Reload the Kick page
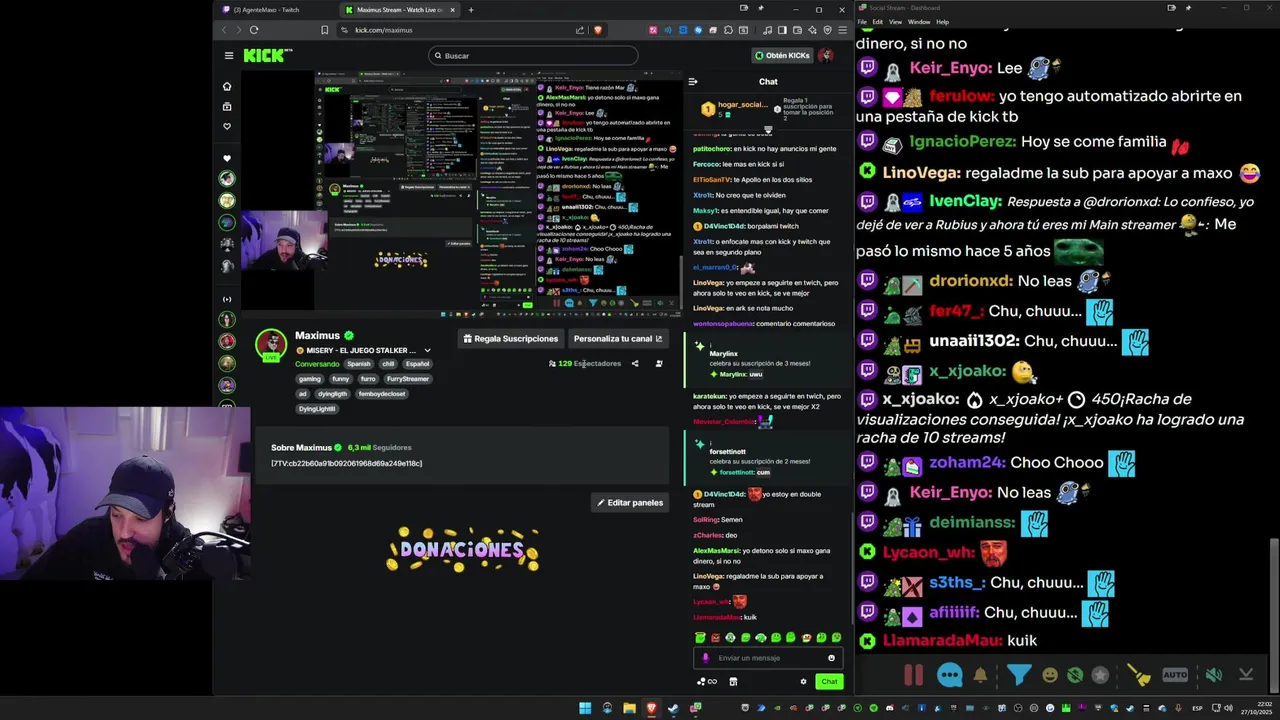The height and width of the screenshot is (720, 1280). coord(254,30)
